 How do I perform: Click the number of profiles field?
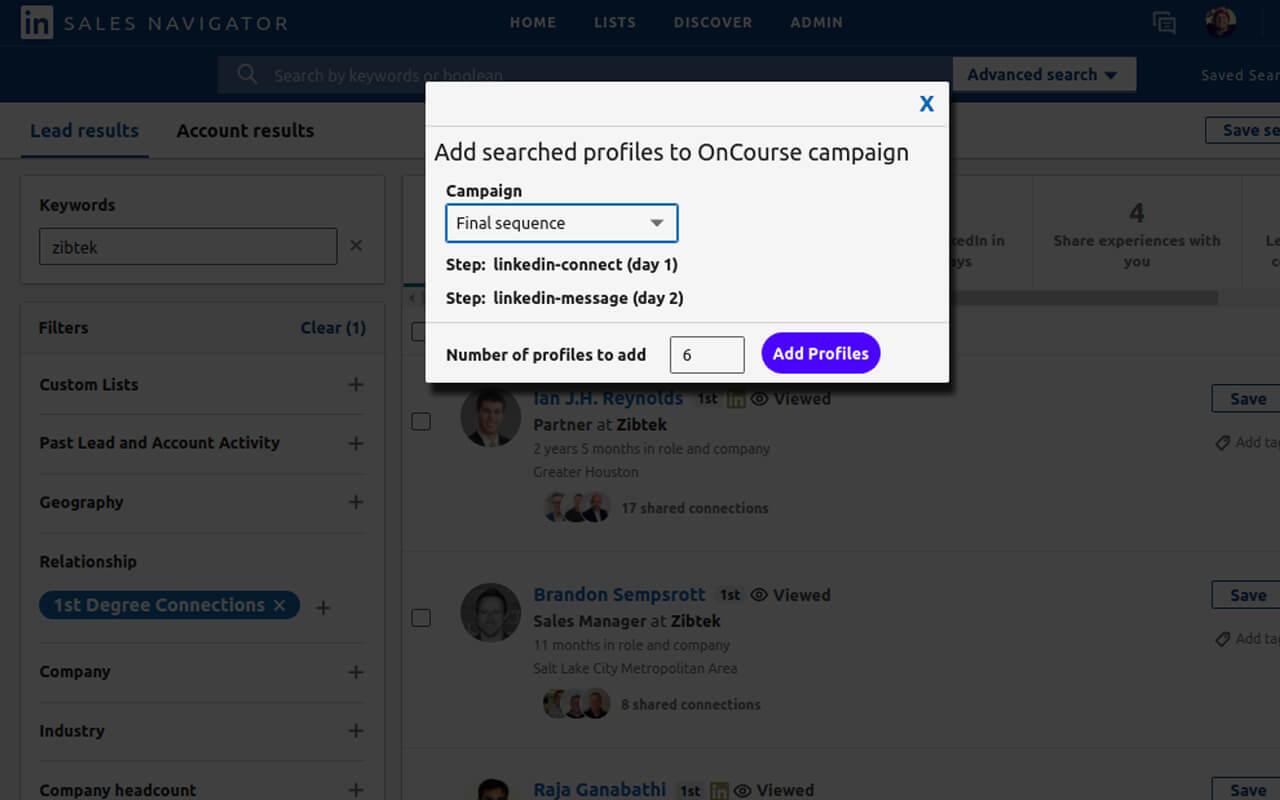click(707, 355)
